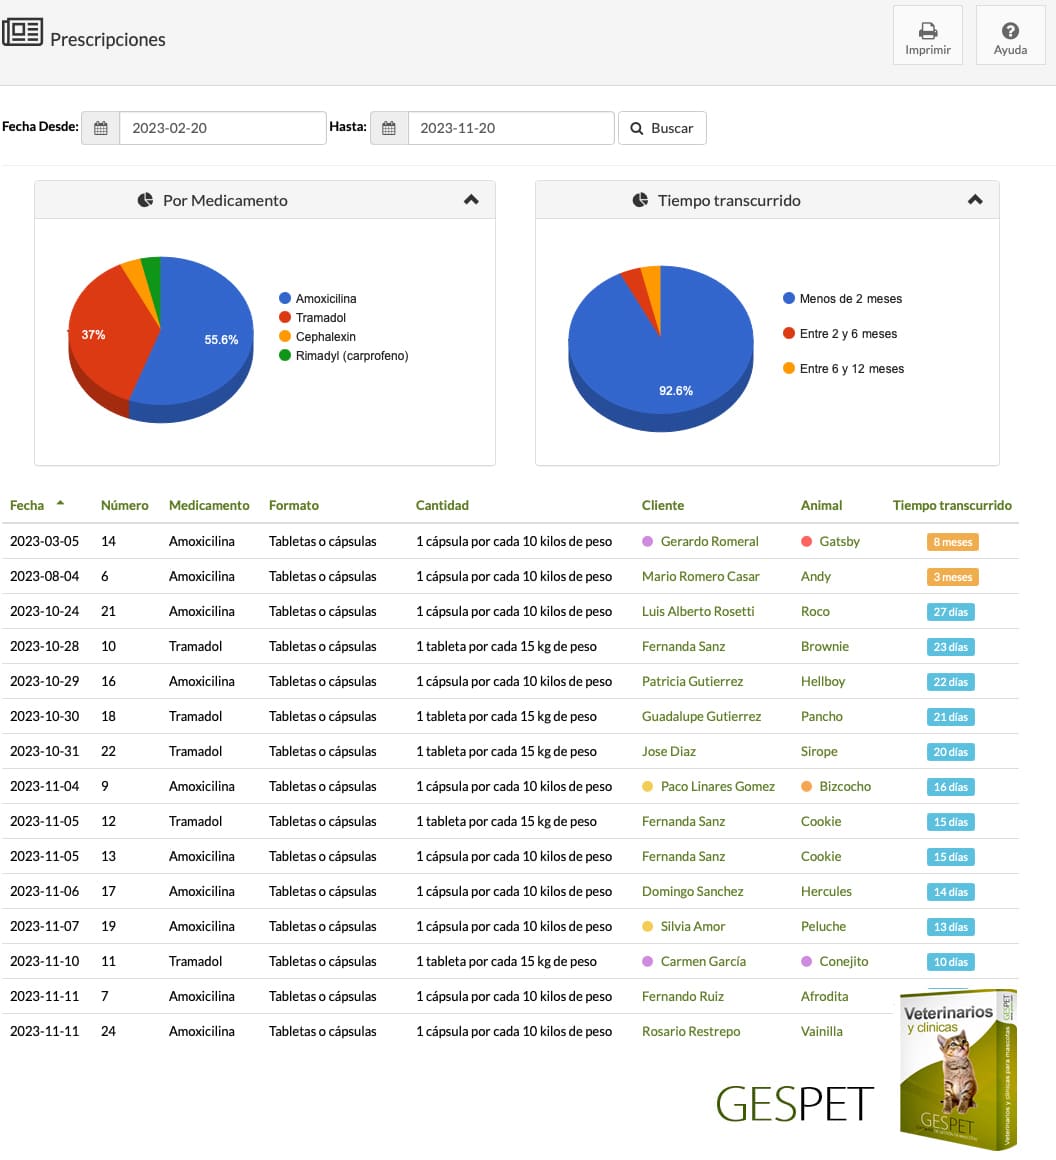The height and width of the screenshot is (1160, 1056).
Task: Open calendar icon for Fecha Desde
Action: click(x=101, y=128)
